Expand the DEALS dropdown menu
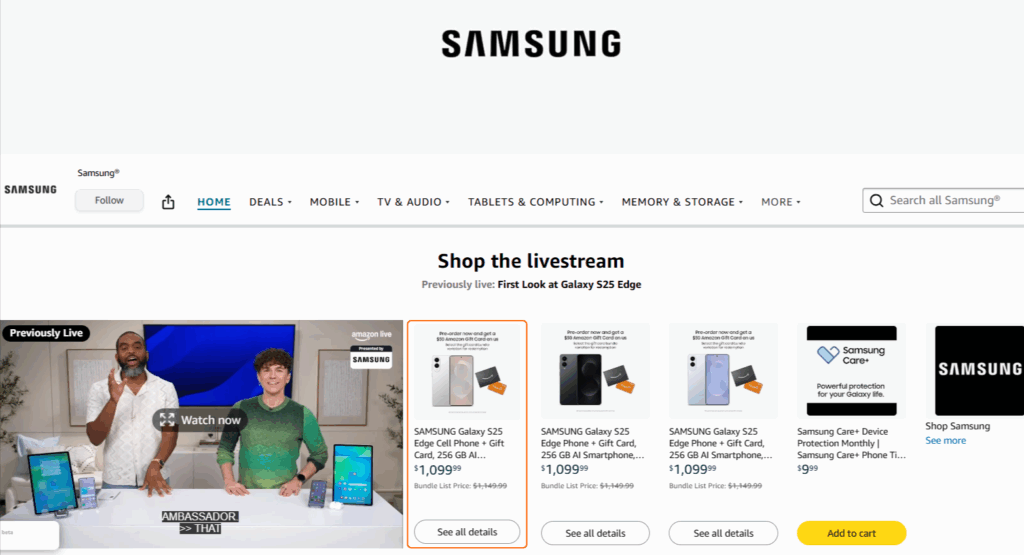 pos(270,202)
